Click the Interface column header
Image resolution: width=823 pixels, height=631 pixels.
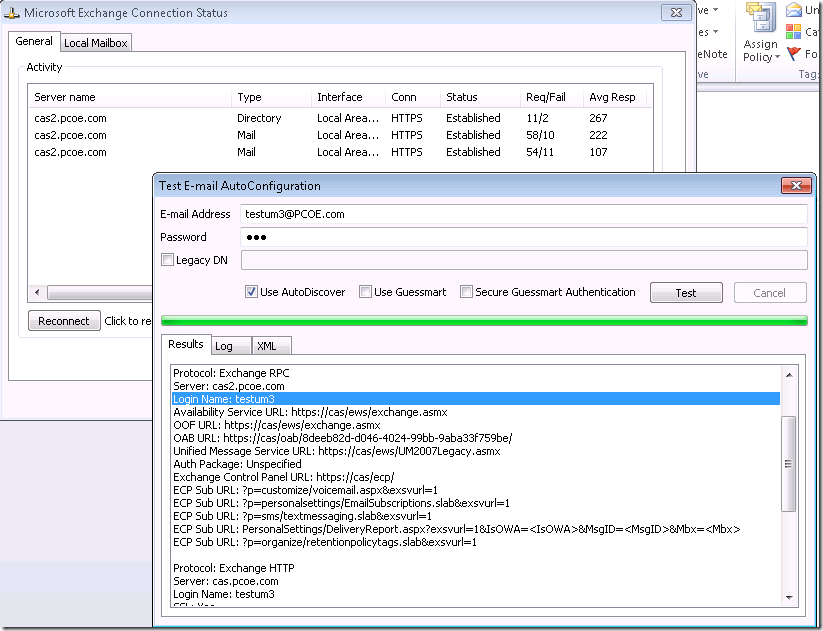(x=349, y=97)
